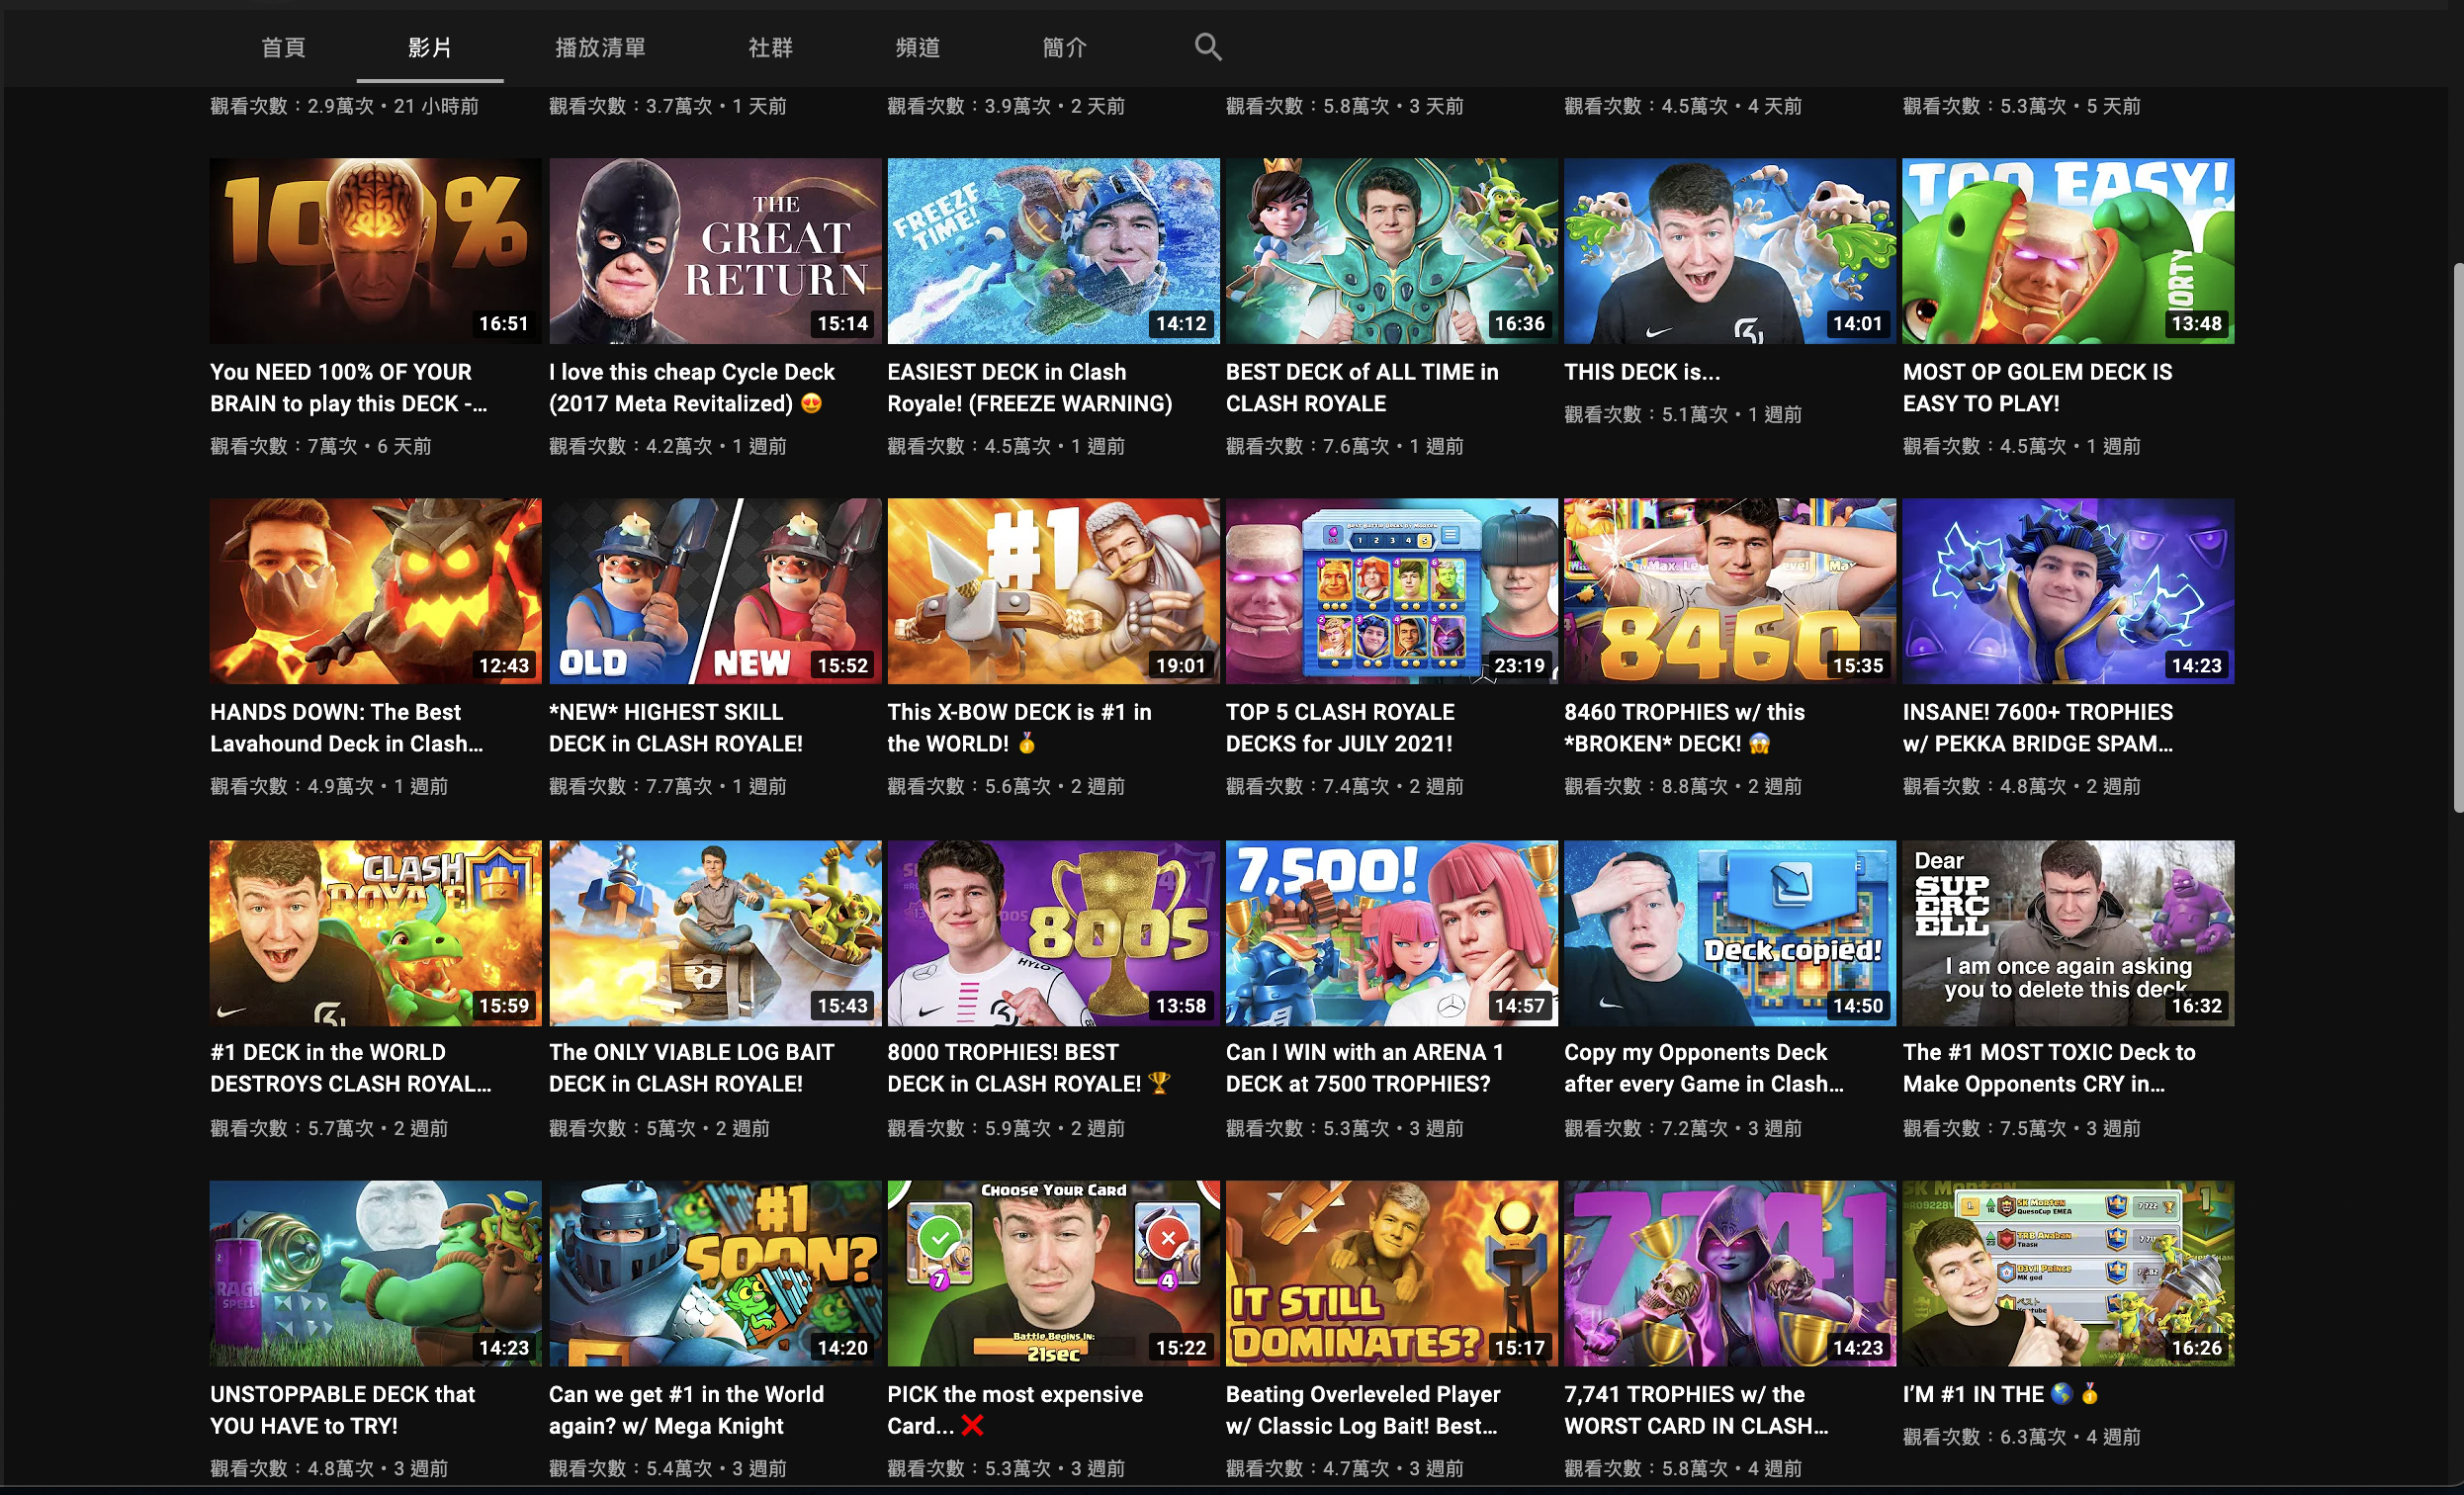
Task: Open the 首頁 tab
Action: coord(283,47)
